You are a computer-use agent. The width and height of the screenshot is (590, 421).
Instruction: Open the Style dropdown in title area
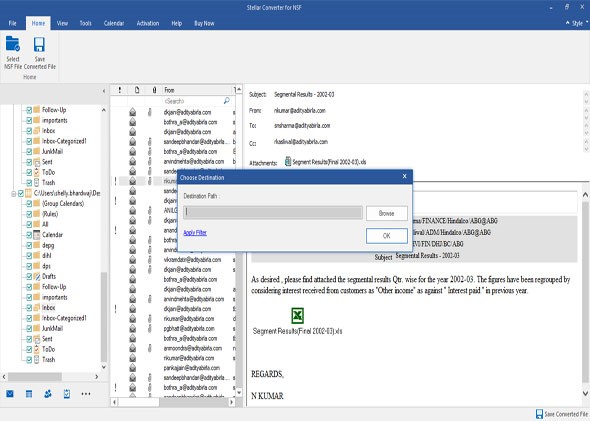[x=577, y=23]
